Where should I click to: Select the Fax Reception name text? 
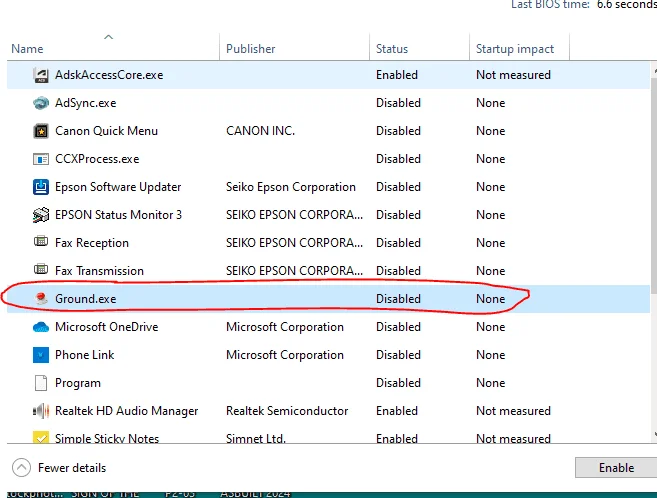tap(92, 243)
